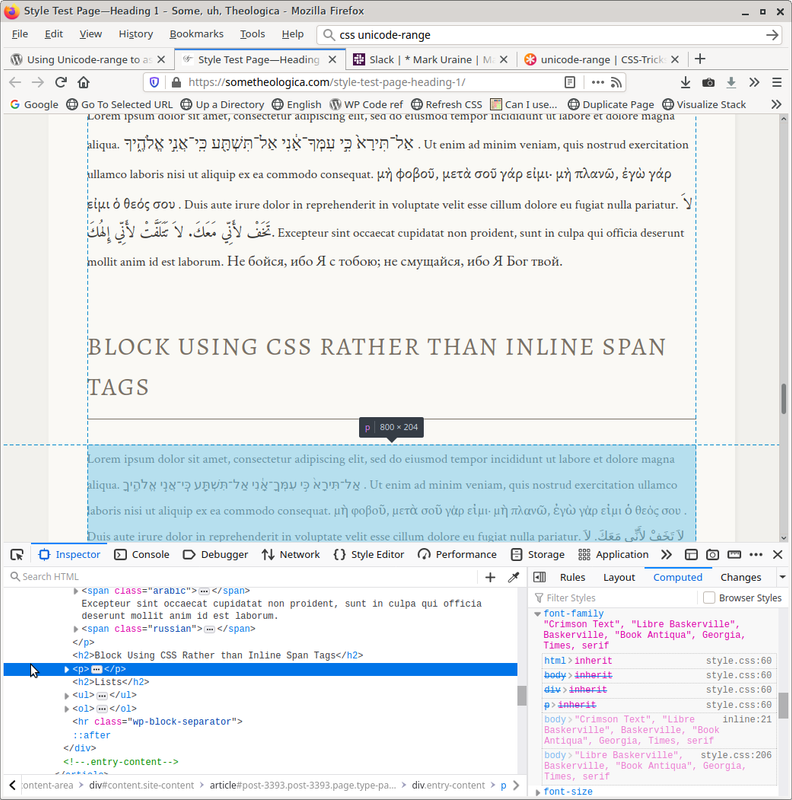Open the Bookmarks menu
The height and width of the screenshot is (800, 792).
pyautogui.click(x=196, y=34)
